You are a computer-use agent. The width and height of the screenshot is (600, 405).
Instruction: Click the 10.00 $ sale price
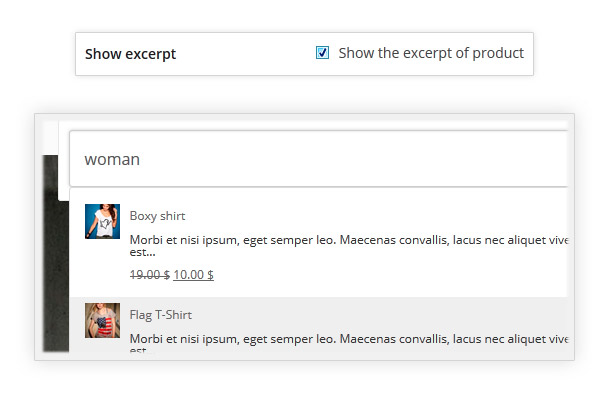(x=193, y=275)
